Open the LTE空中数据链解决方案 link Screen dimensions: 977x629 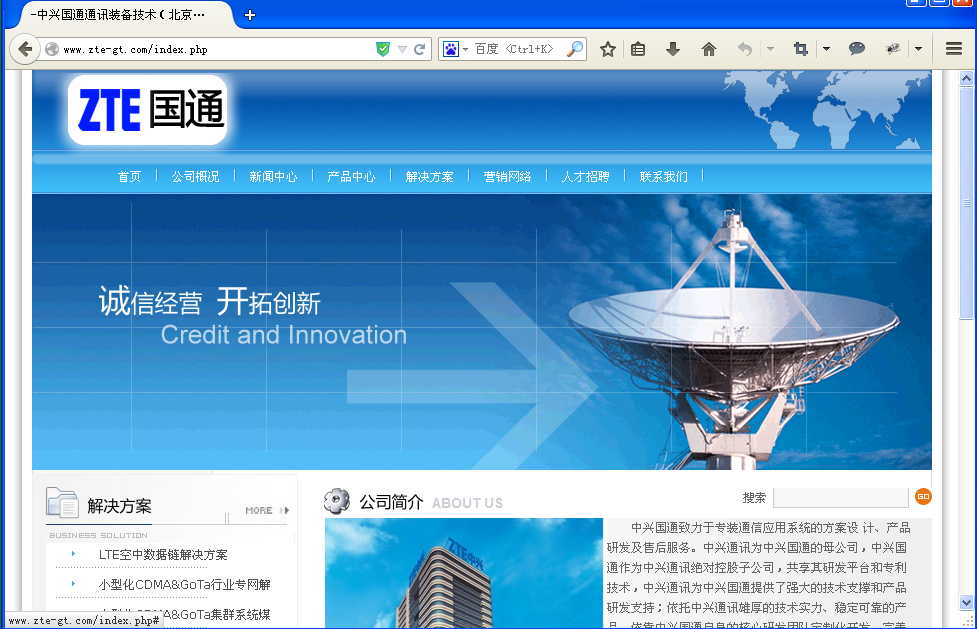coord(163,554)
